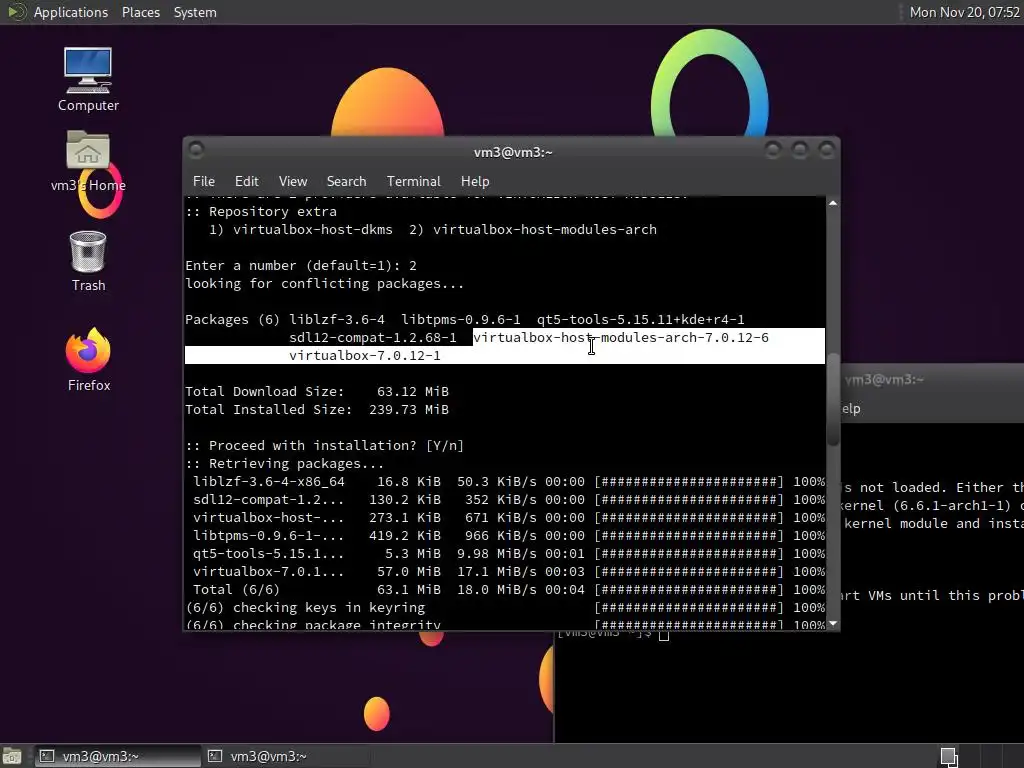Open the Trash desktop icon
The image size is (1024, 768).
point(88,261)
